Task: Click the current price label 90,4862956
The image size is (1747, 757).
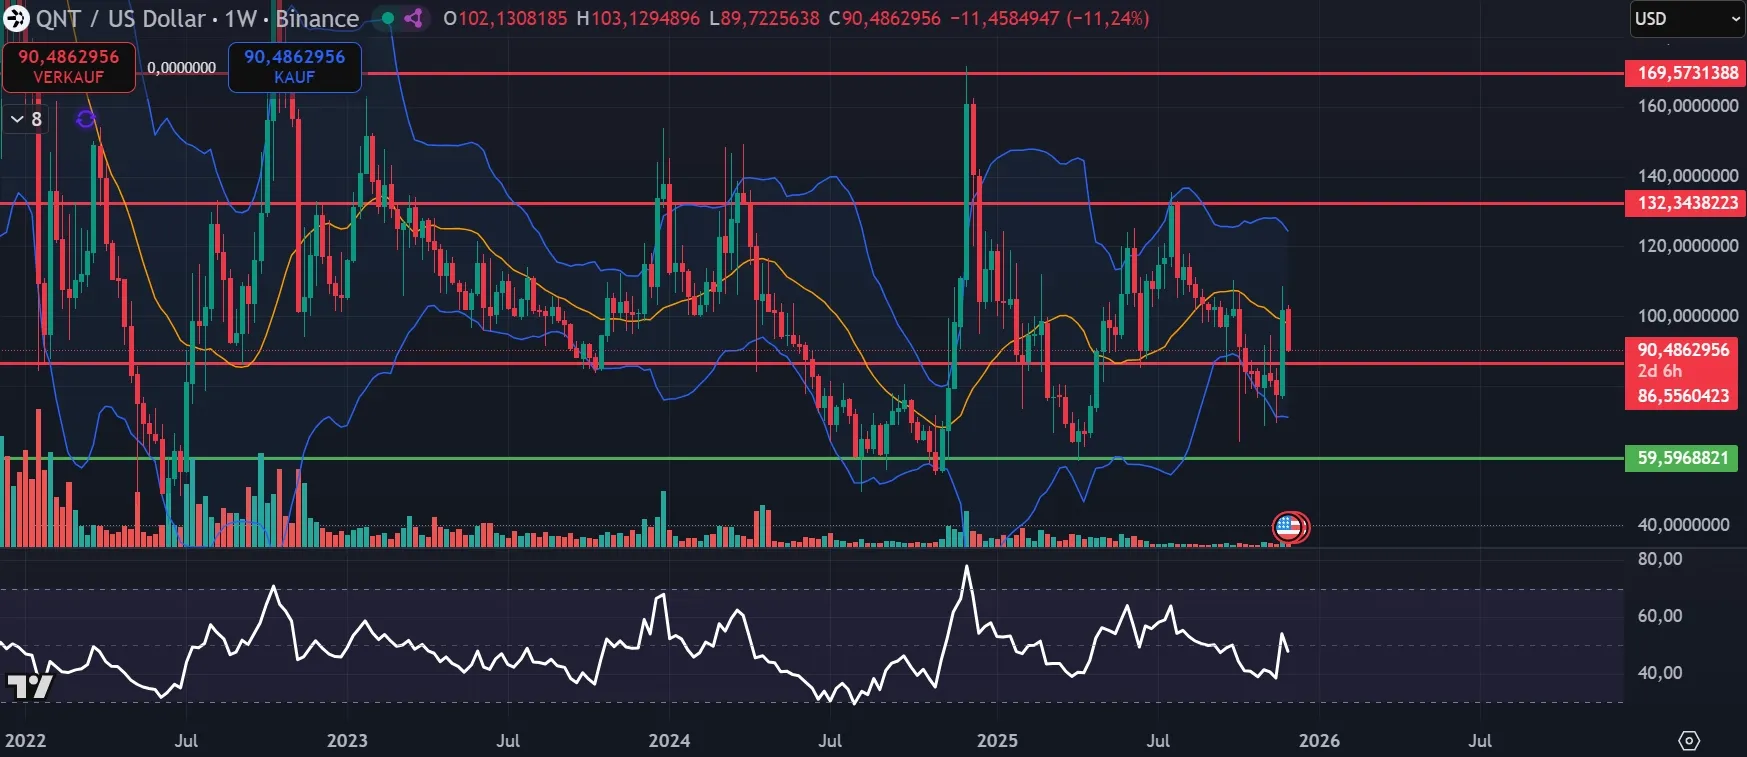Action: coord(1683,350)
